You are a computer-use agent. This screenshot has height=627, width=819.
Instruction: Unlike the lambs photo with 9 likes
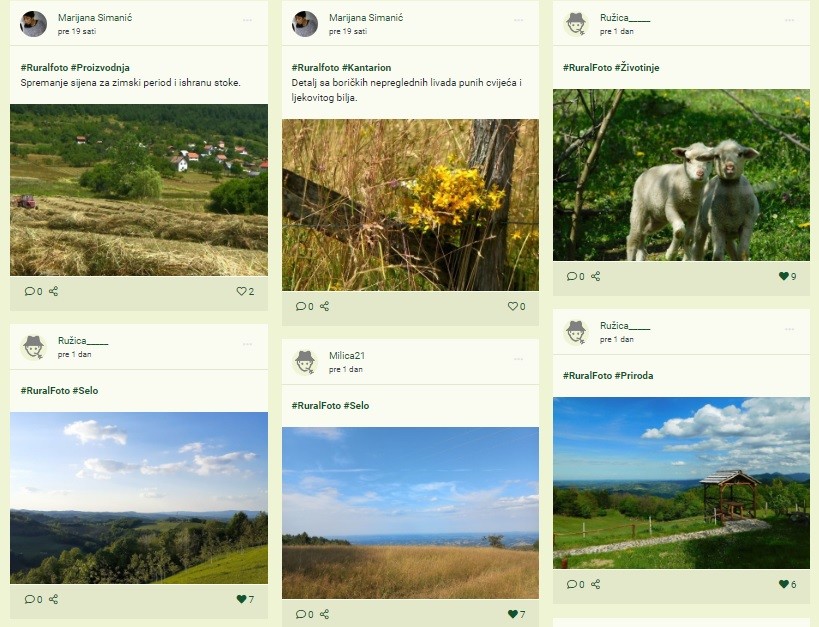coord(783,276)
